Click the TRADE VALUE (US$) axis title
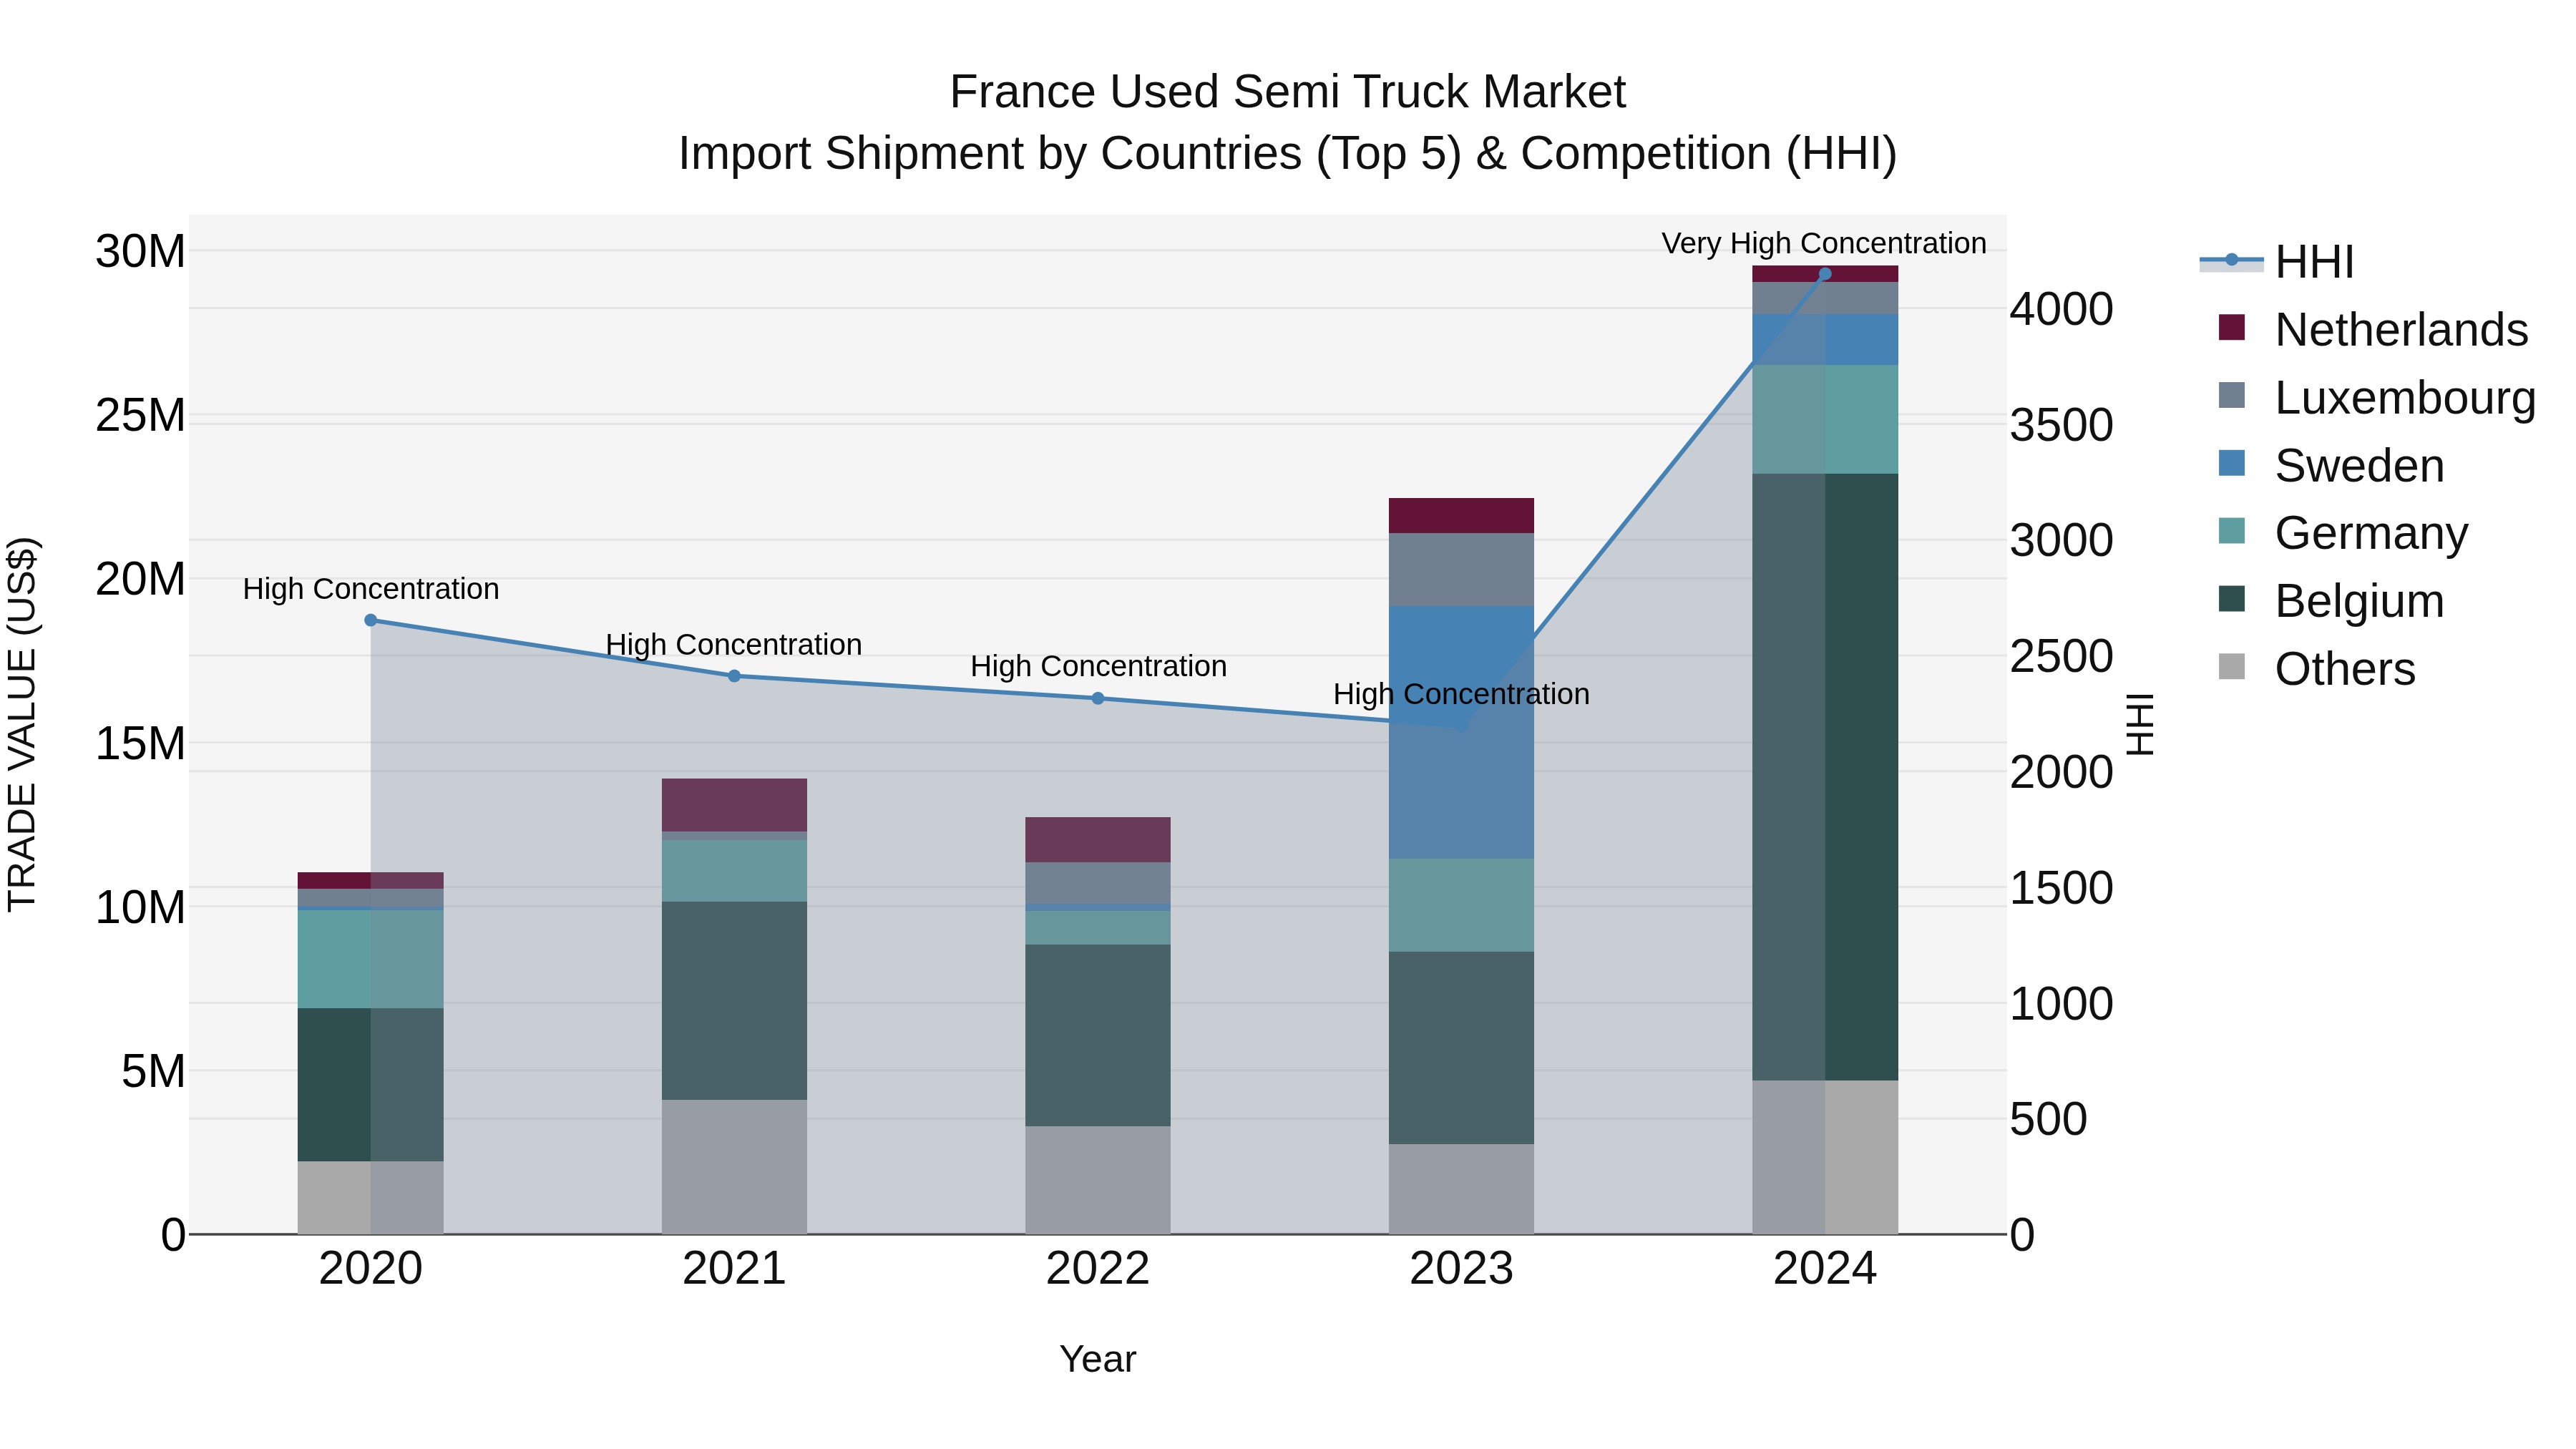Viewport: 2576px width, 1449px height. coord(22,725)
